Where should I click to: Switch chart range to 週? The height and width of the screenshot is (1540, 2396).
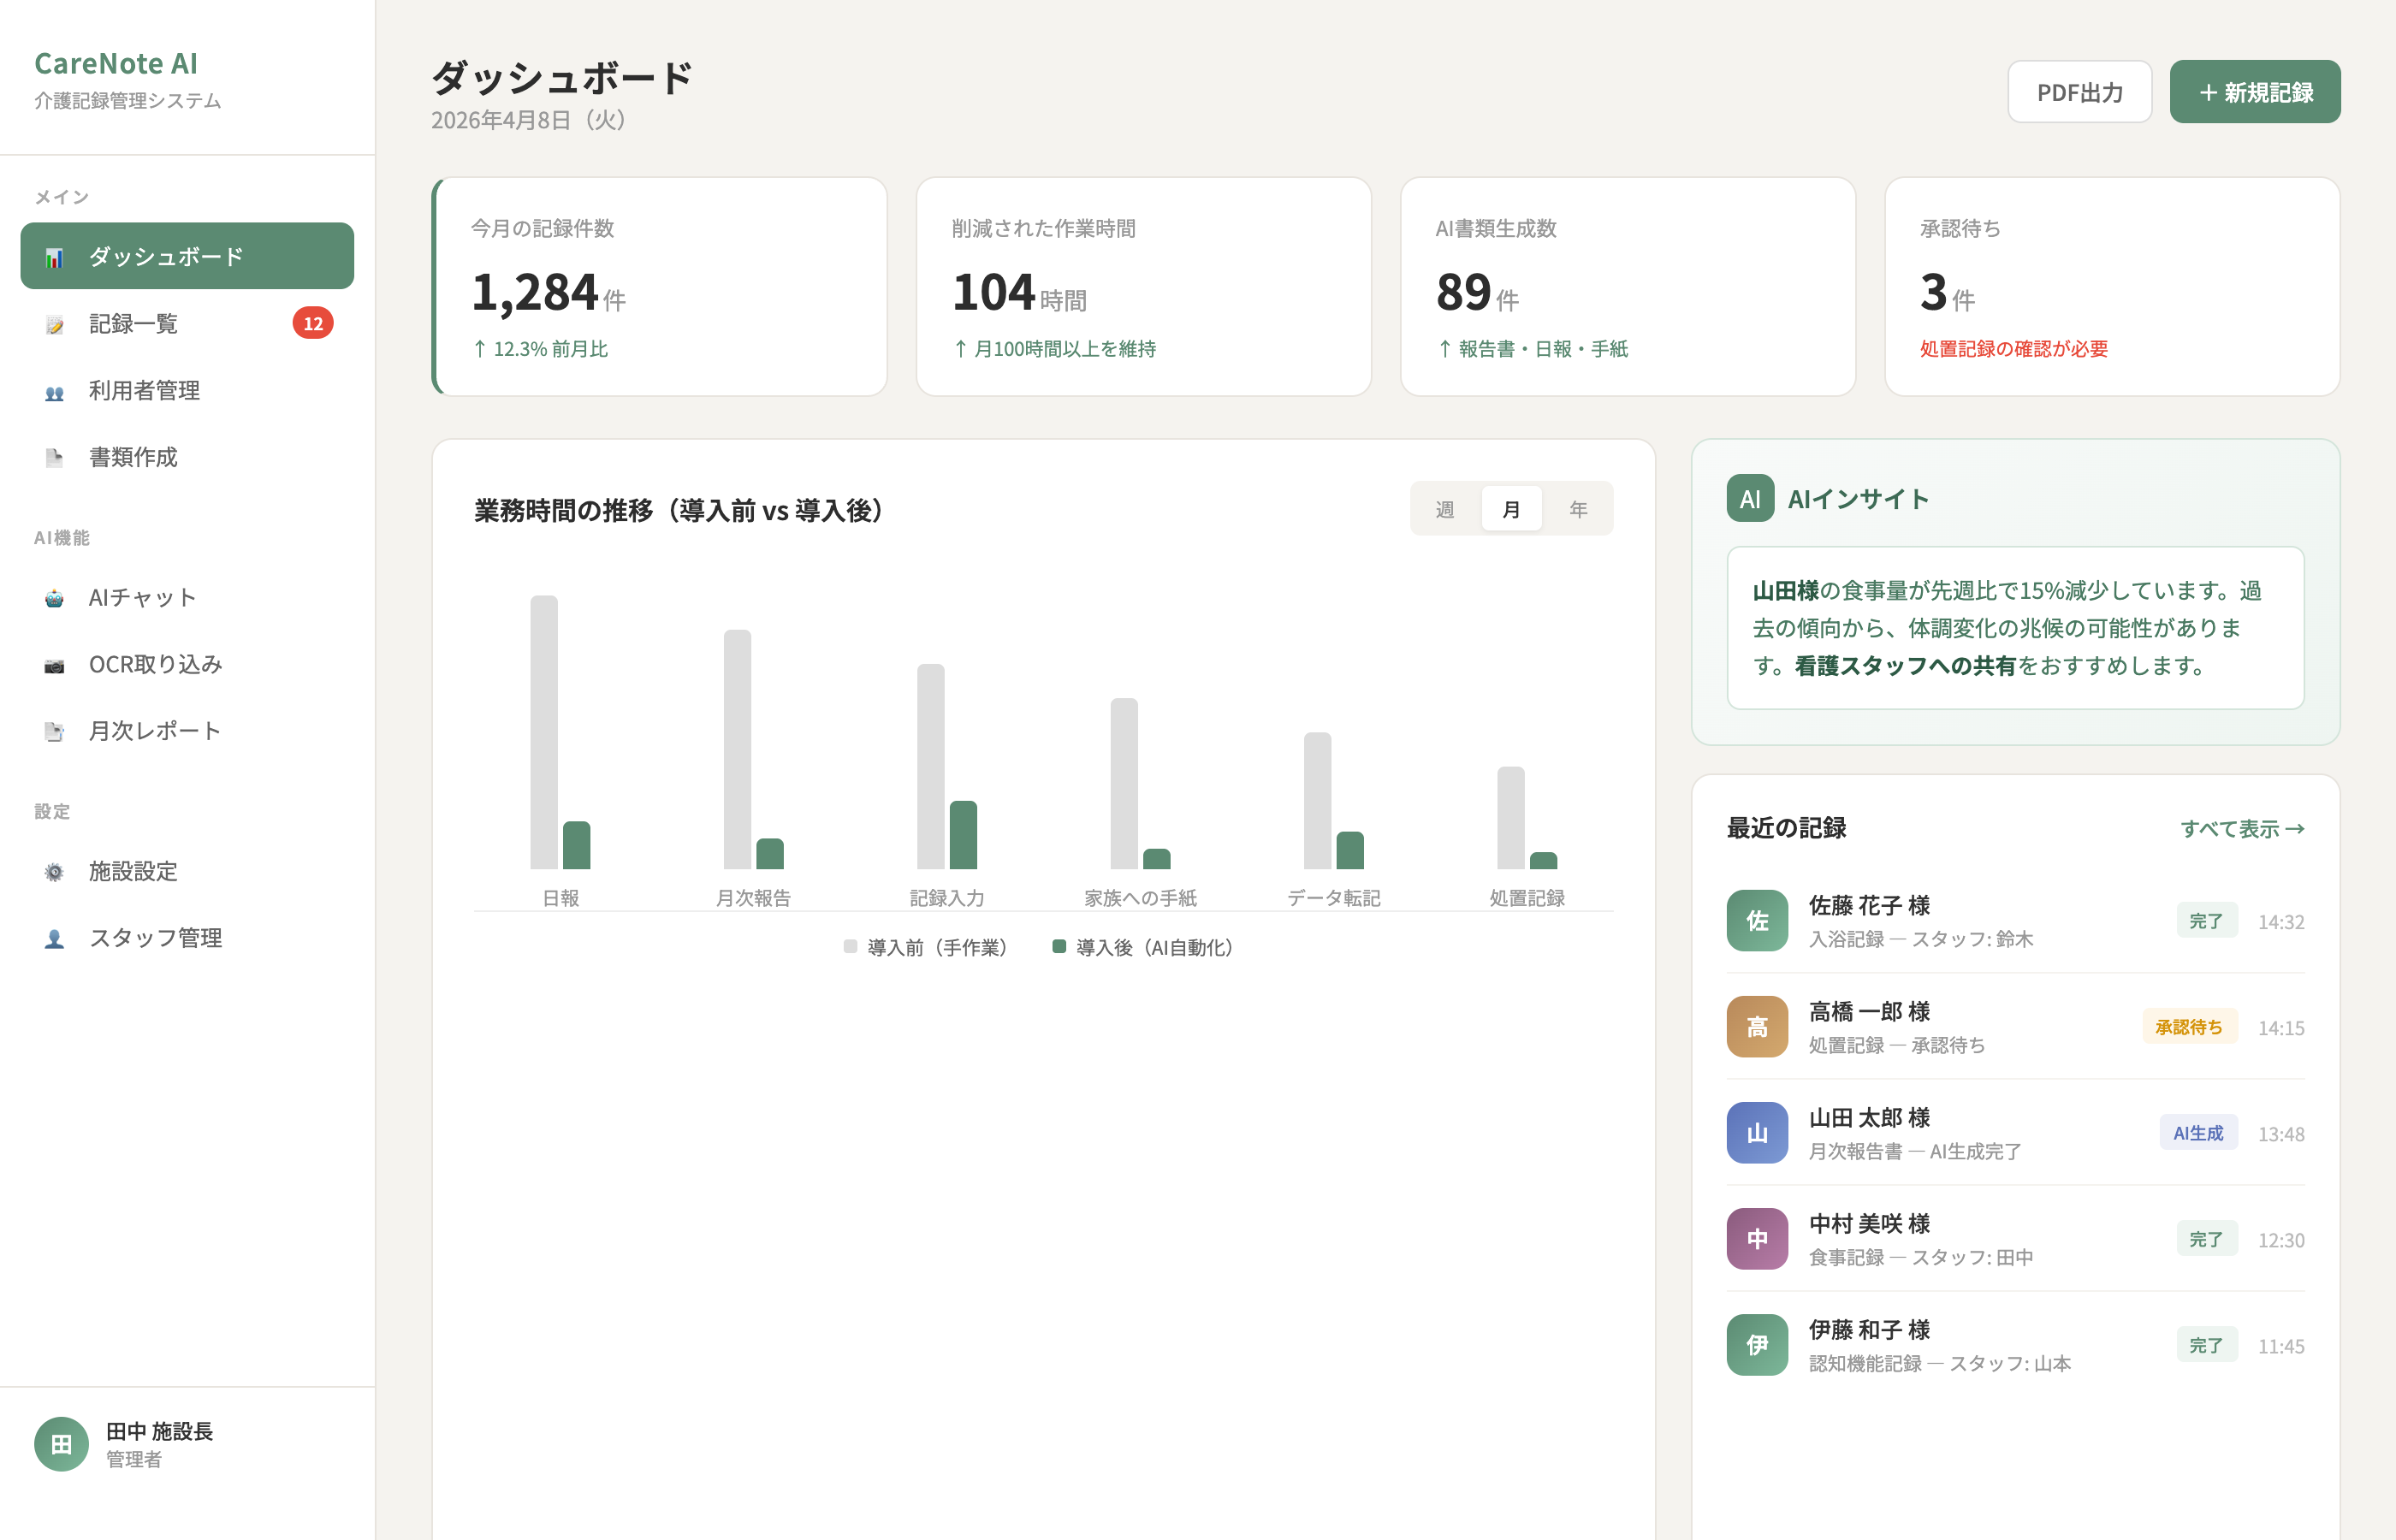click(1445, 509)
